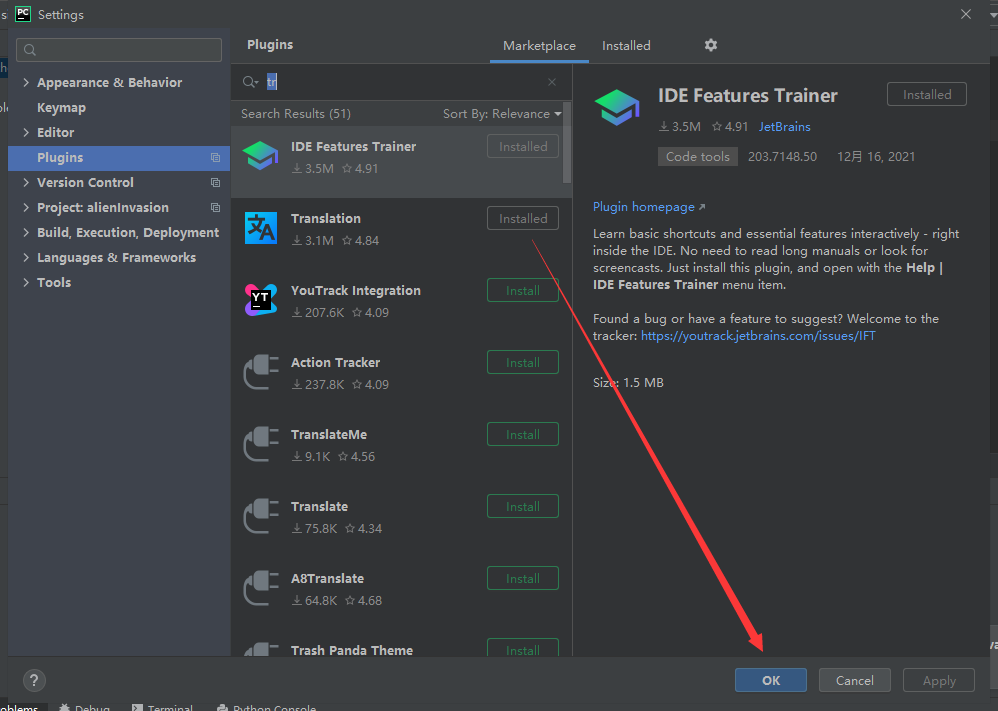Open the plugins gear settings menu
Screen dimensions: 998x711
pyautogui.click(x=711, y=45)
